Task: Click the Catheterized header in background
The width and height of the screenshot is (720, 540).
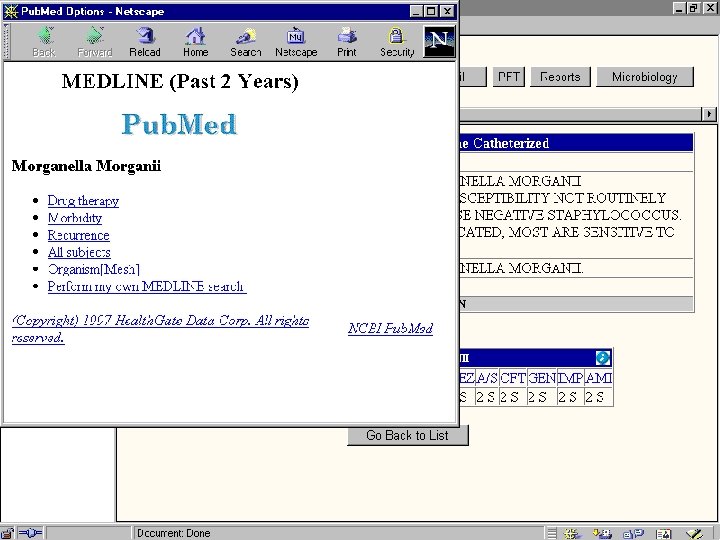Action: (576, 143)
